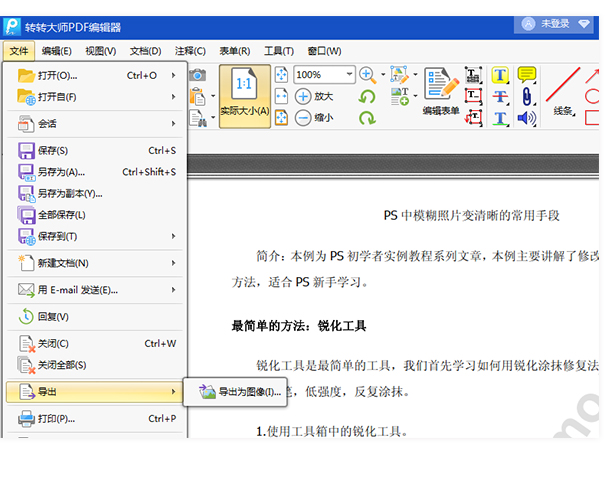Viewport: 605px width, 480px height.
Task: Open the 编辑(E) menu
Action: (57, 51)
